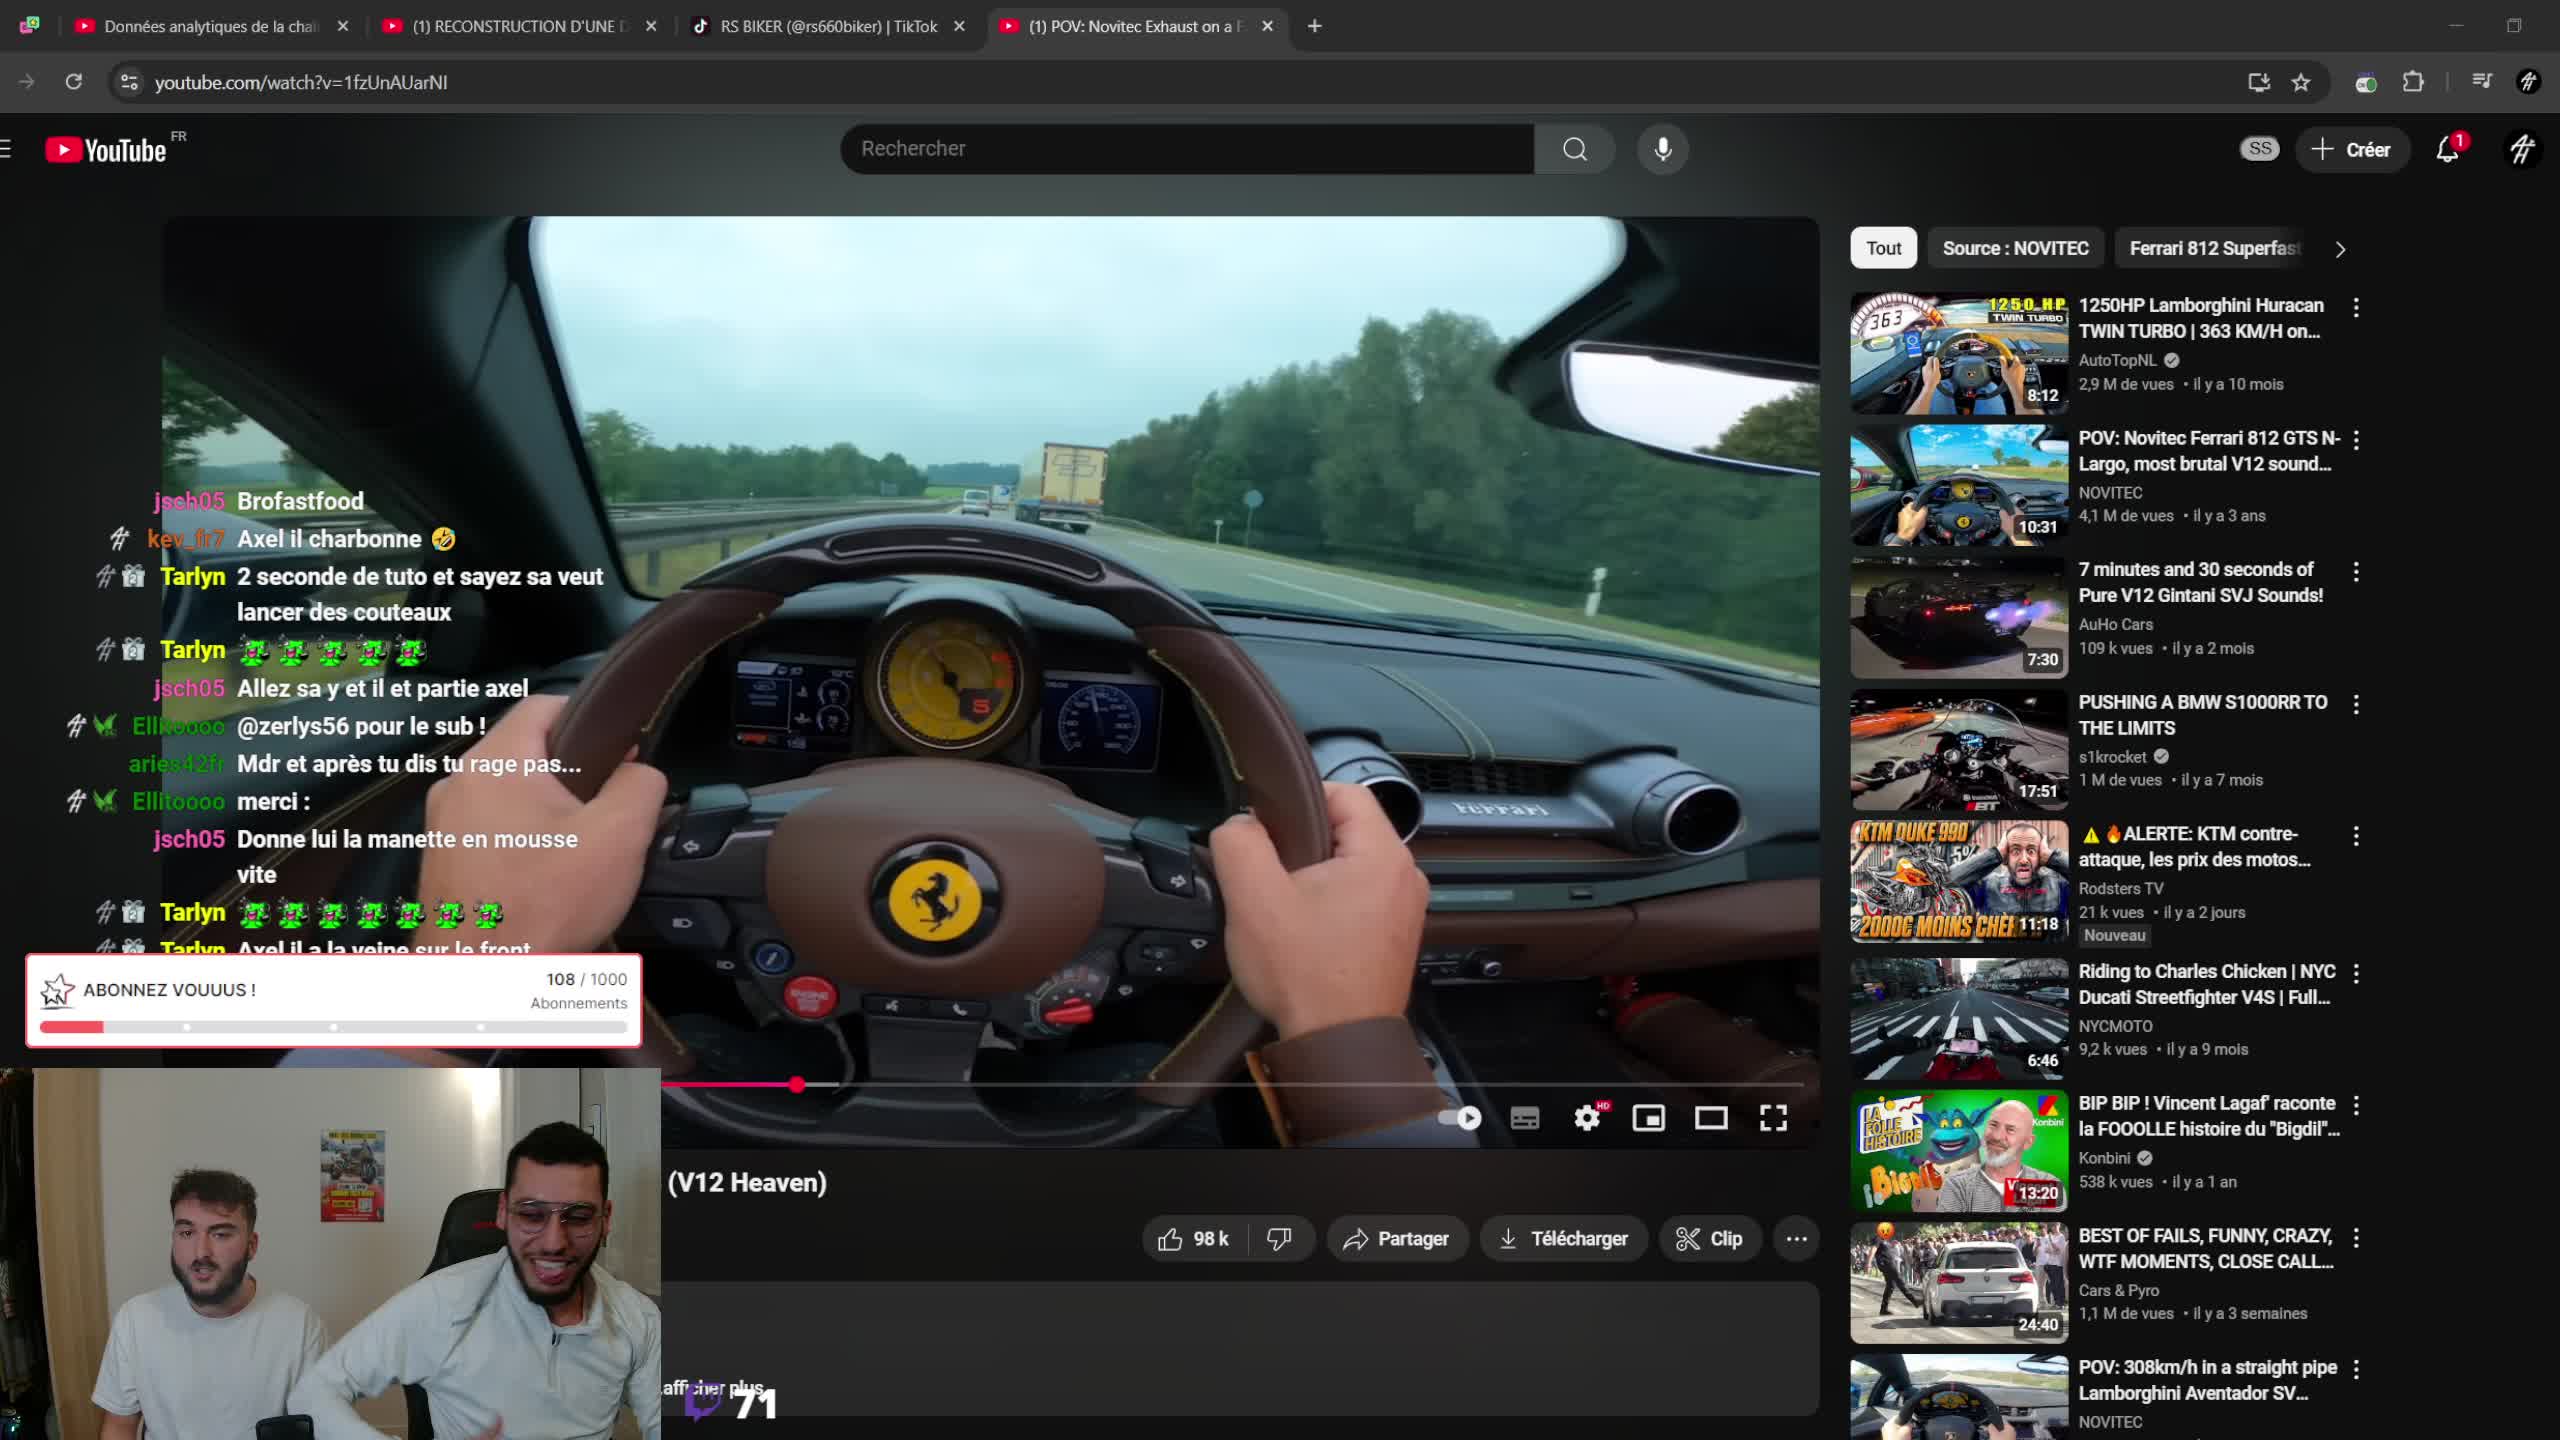2560x1440 pixels.
Task: Select the Tout filter chip
Action: click(1883, 248)
